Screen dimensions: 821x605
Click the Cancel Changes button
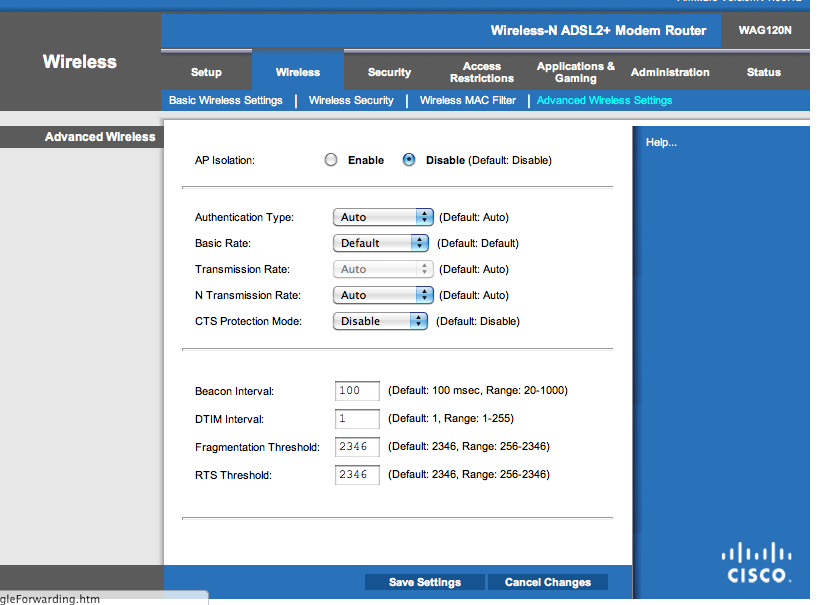(548, 582)
